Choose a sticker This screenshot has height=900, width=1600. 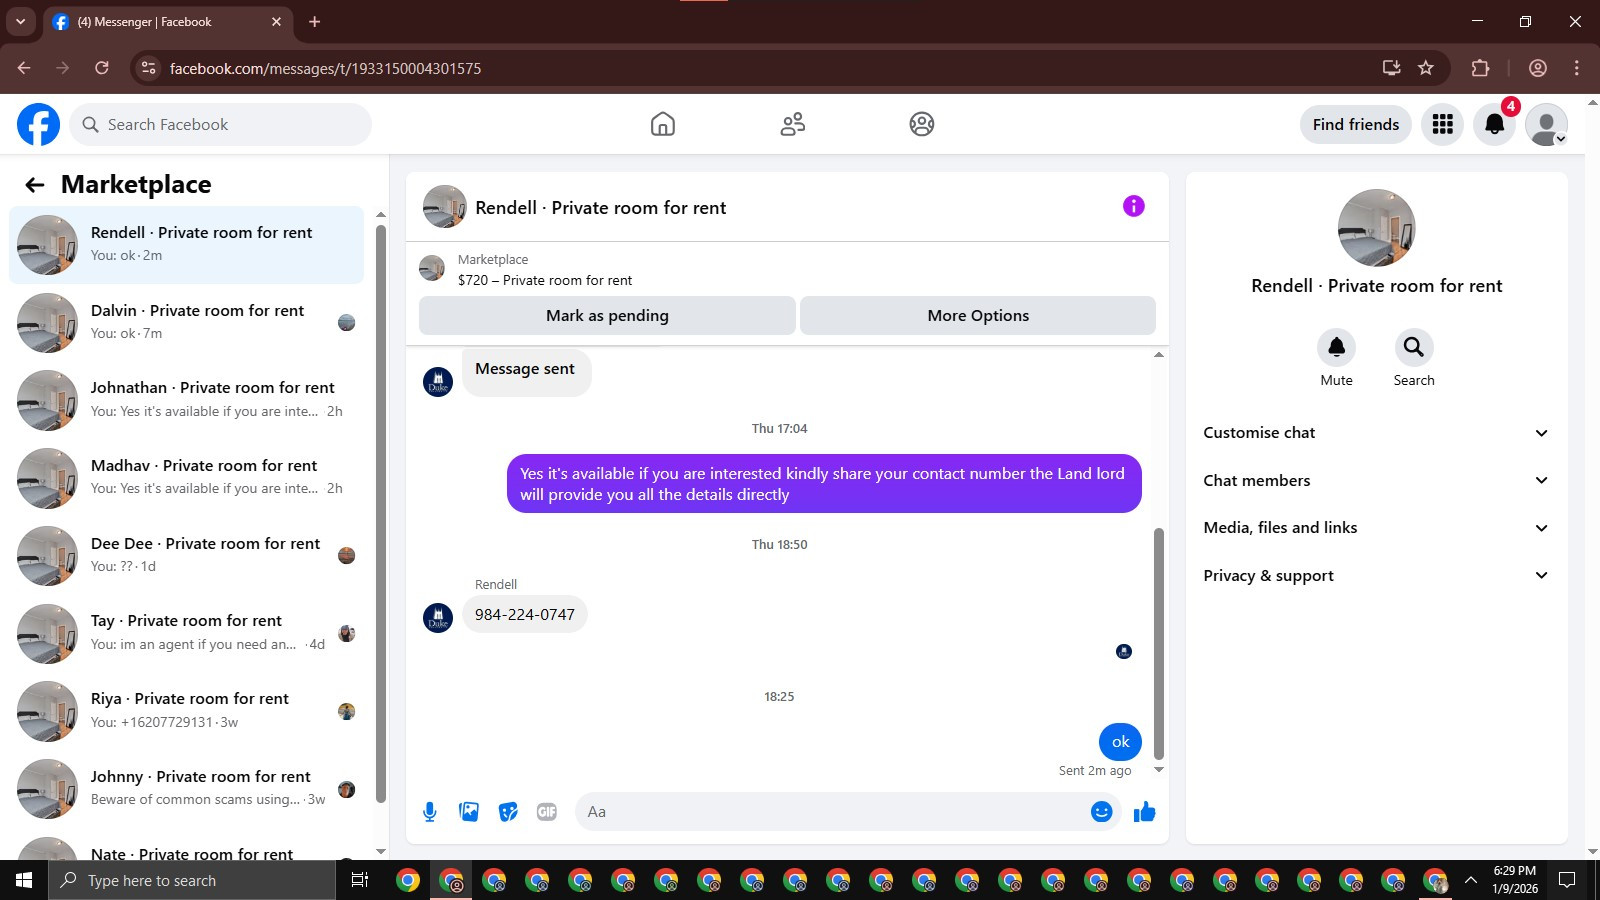click(x=508, y=812)
